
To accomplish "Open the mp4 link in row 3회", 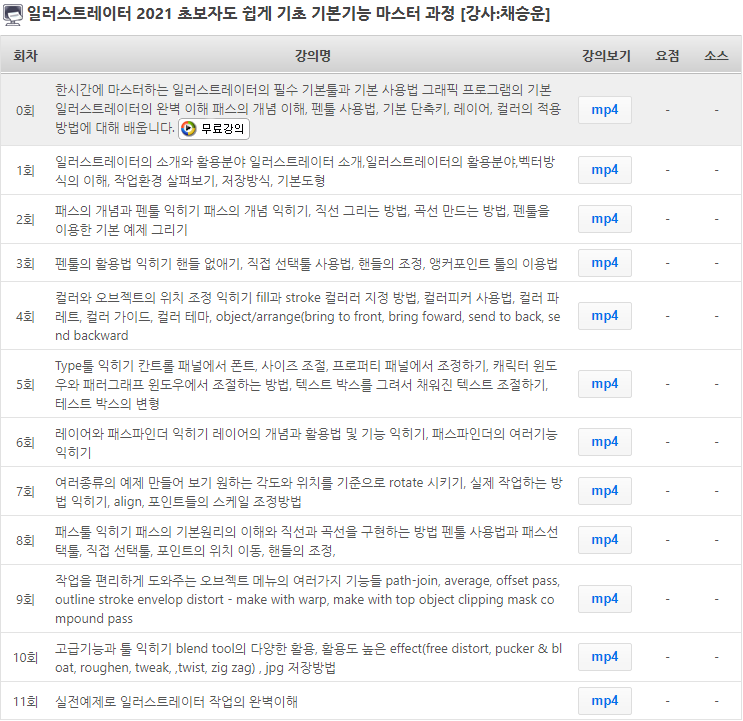I will [x=605, y=263].
